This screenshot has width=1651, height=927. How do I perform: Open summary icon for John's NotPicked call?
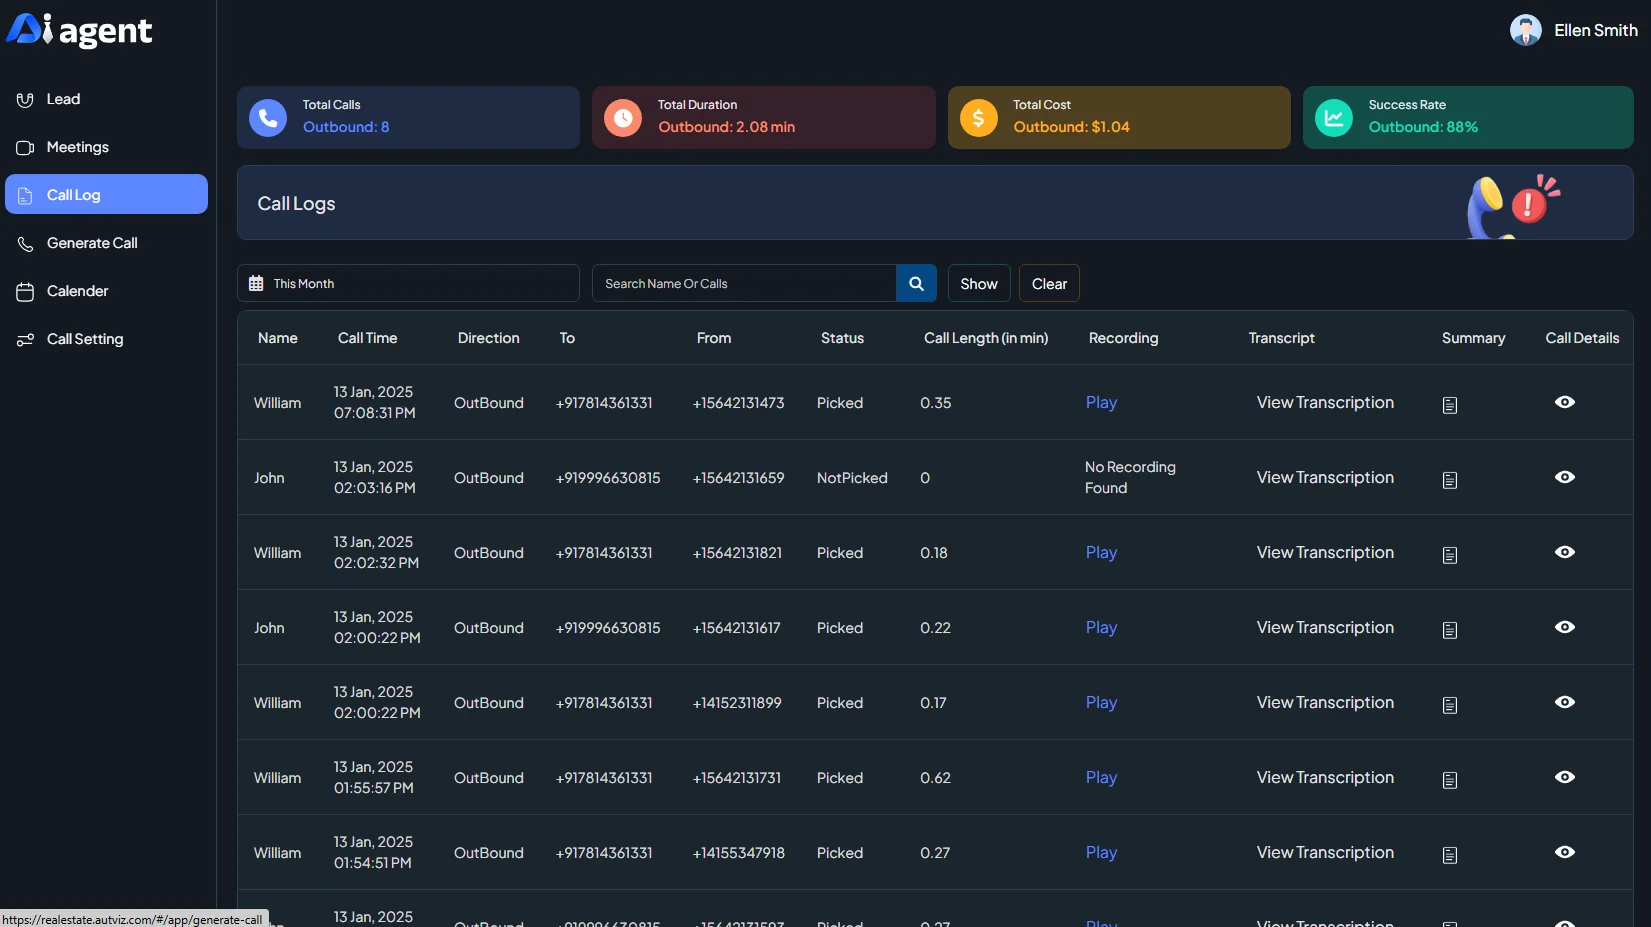coord(1450,480)
